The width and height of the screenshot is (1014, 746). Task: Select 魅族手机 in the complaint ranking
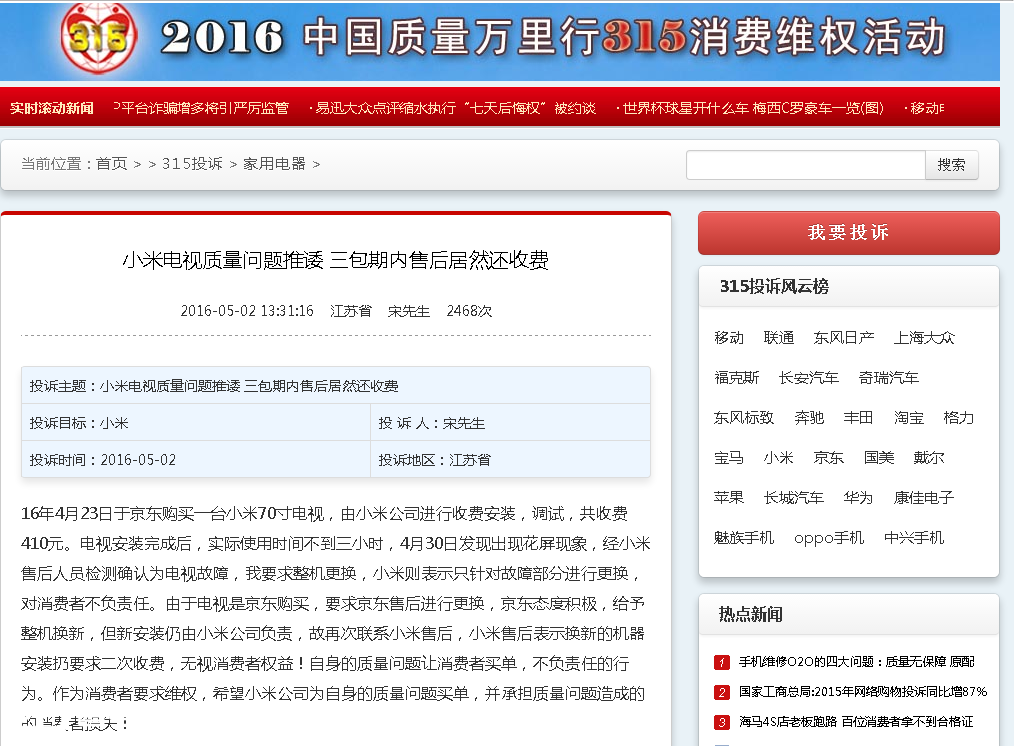(x=744, y=538)
